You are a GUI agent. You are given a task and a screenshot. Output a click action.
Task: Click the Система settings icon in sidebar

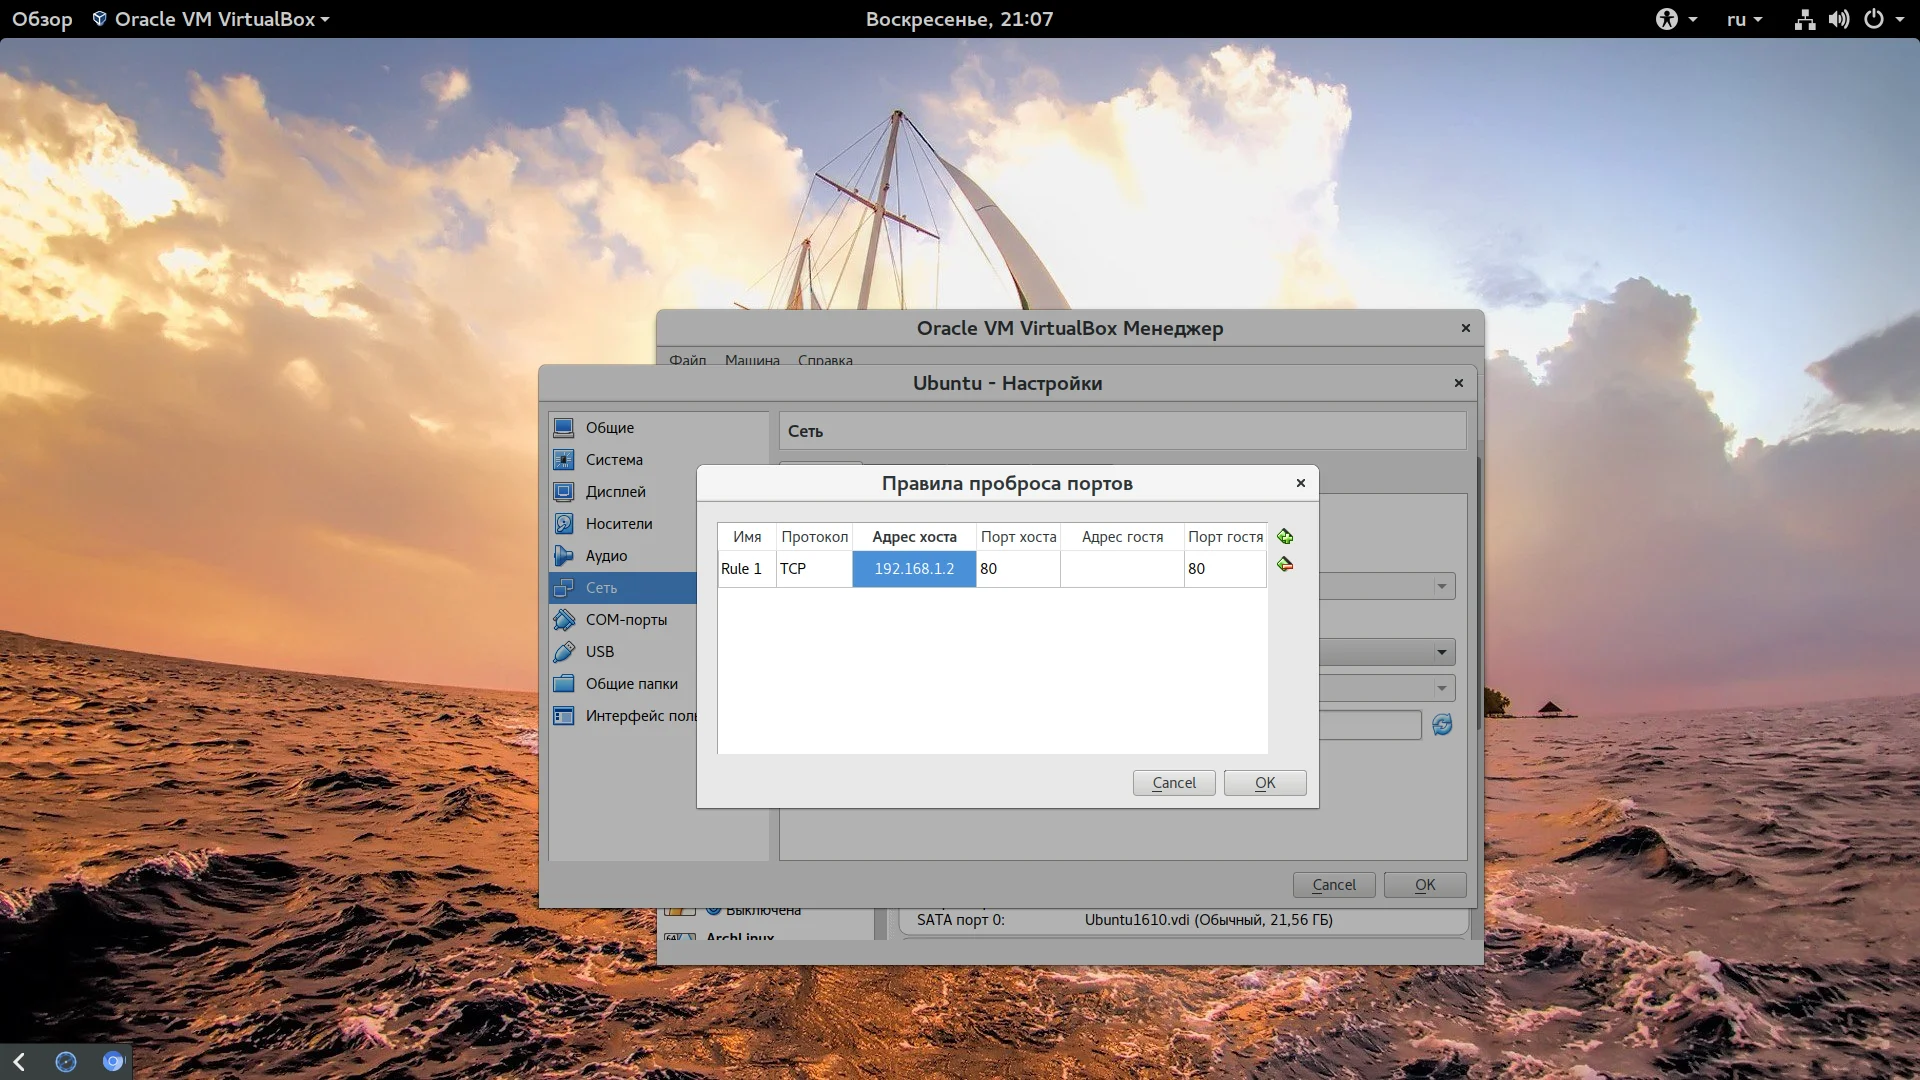(x=564, y=460)
